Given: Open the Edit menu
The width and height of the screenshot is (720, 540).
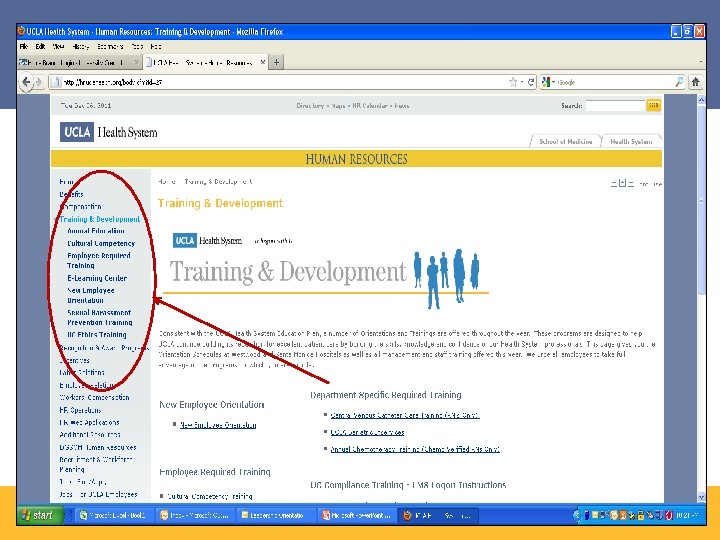Looking at the screenshot, I should pyautogui.click(x=40, y=46).
